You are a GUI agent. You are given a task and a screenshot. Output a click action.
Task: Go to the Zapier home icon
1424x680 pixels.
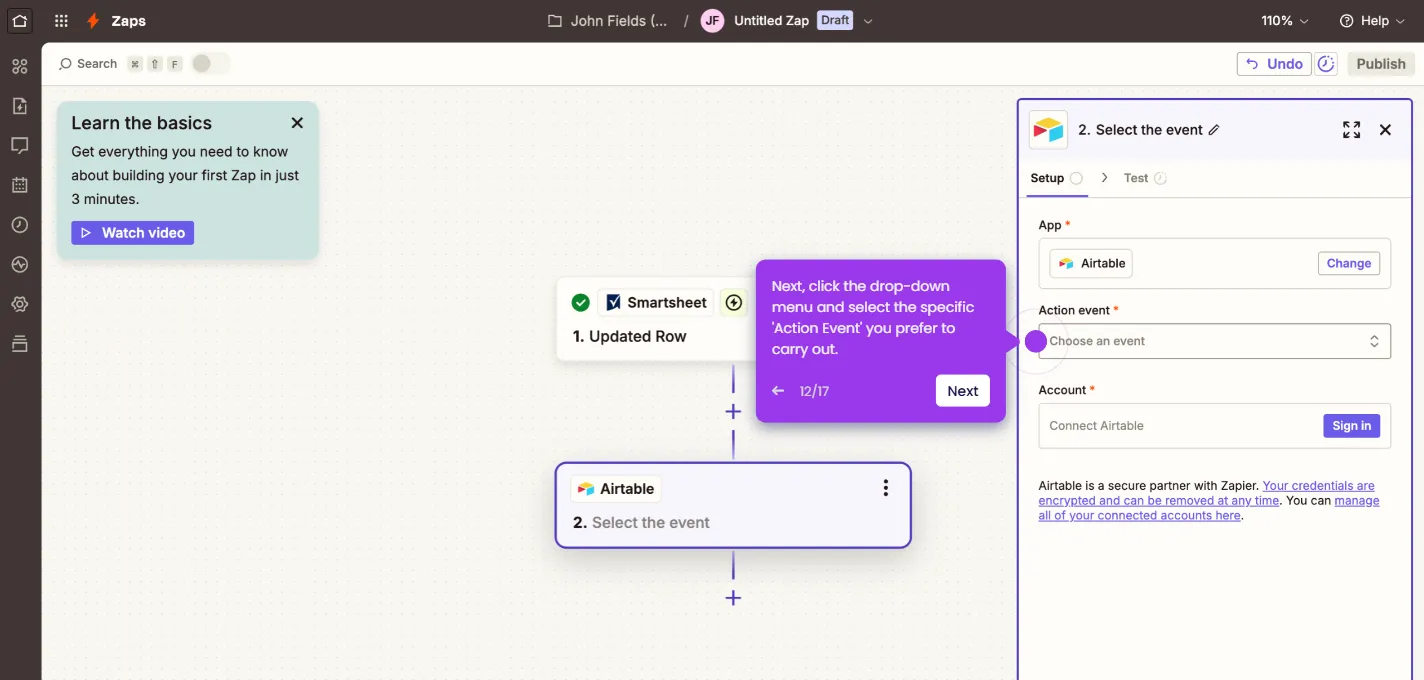(20, 20)
